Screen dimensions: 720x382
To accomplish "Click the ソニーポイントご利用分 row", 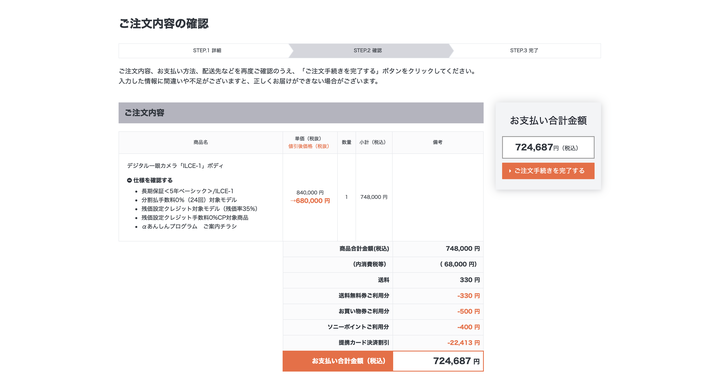I will pos(383,327).
